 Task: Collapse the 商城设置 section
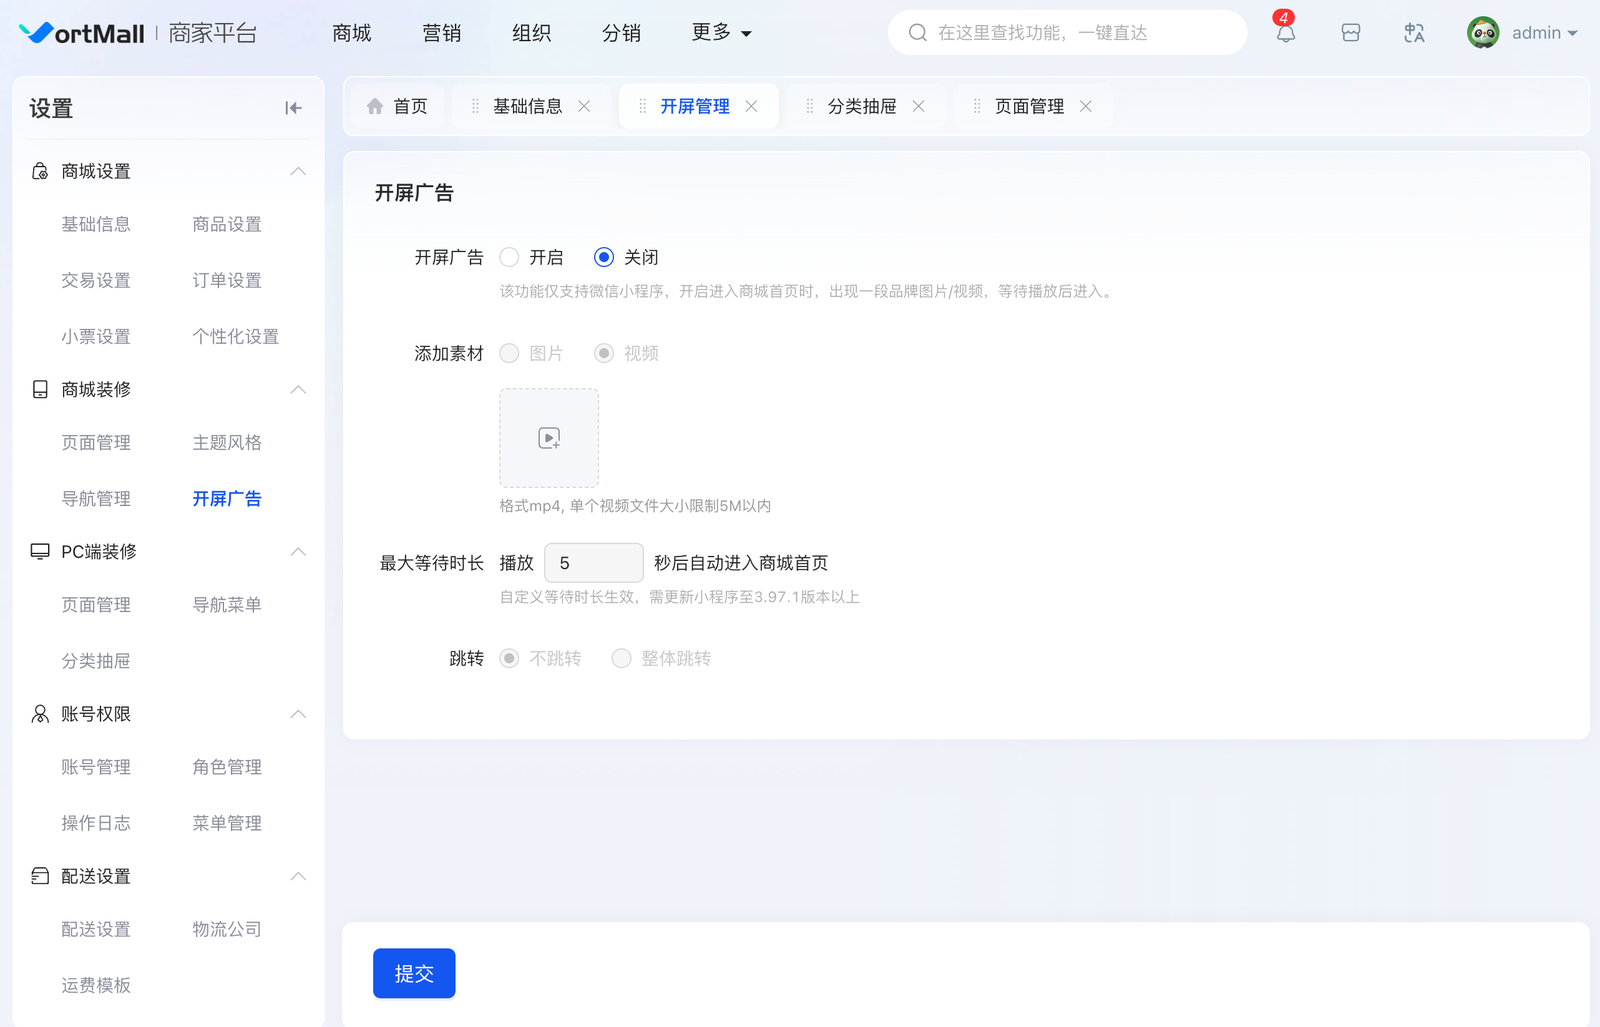(x=298, y=171)
